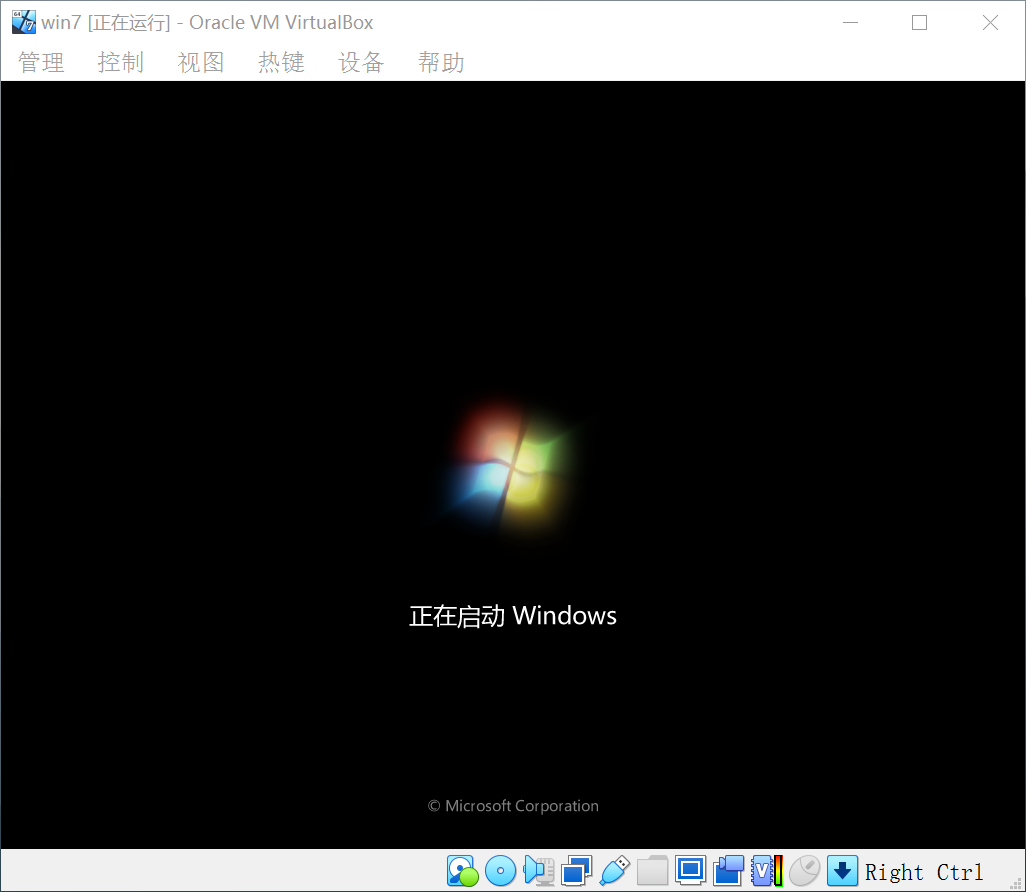Open the 视图 menu
Viewport: 1026px width, 892px height.
201,62
